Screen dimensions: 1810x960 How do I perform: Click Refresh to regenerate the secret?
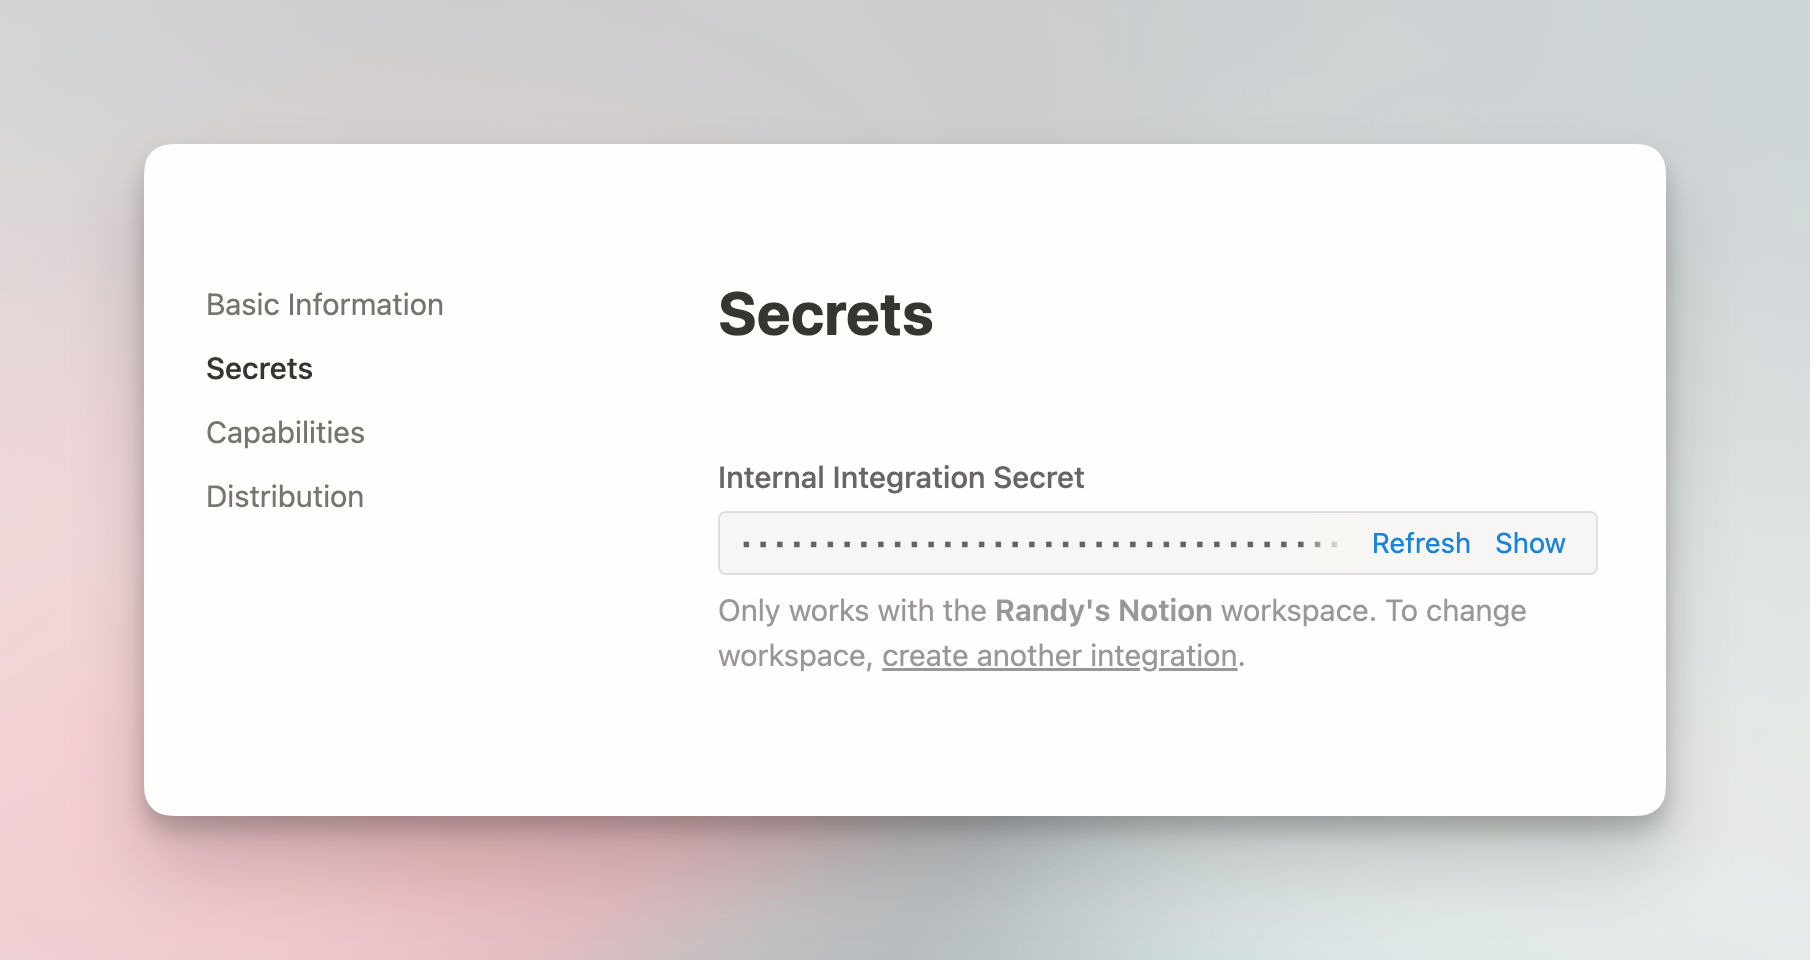[x=1420, y=543]
